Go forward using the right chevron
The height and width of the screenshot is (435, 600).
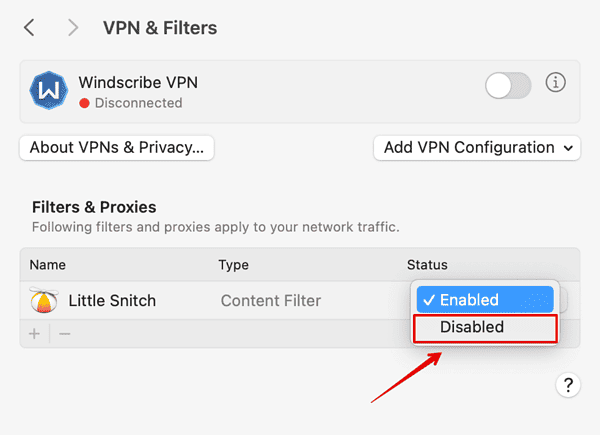72,28
